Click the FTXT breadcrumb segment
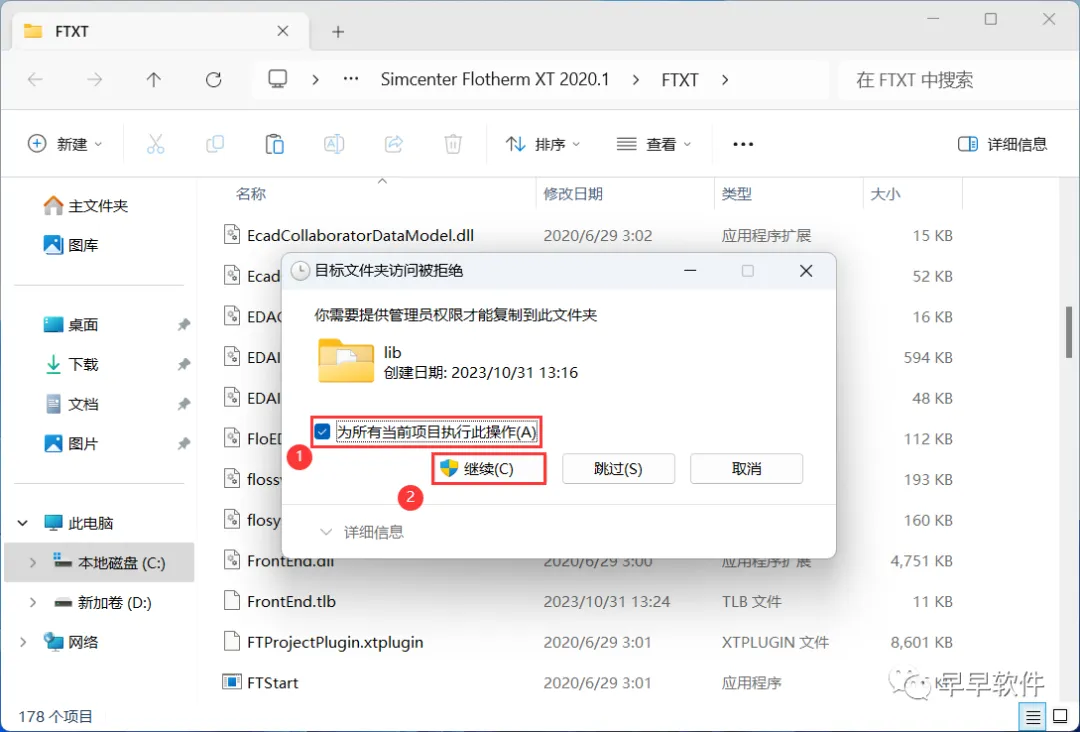Image resolution: width=1080 pixels, height=732 pixels. (x=680, y=80)
